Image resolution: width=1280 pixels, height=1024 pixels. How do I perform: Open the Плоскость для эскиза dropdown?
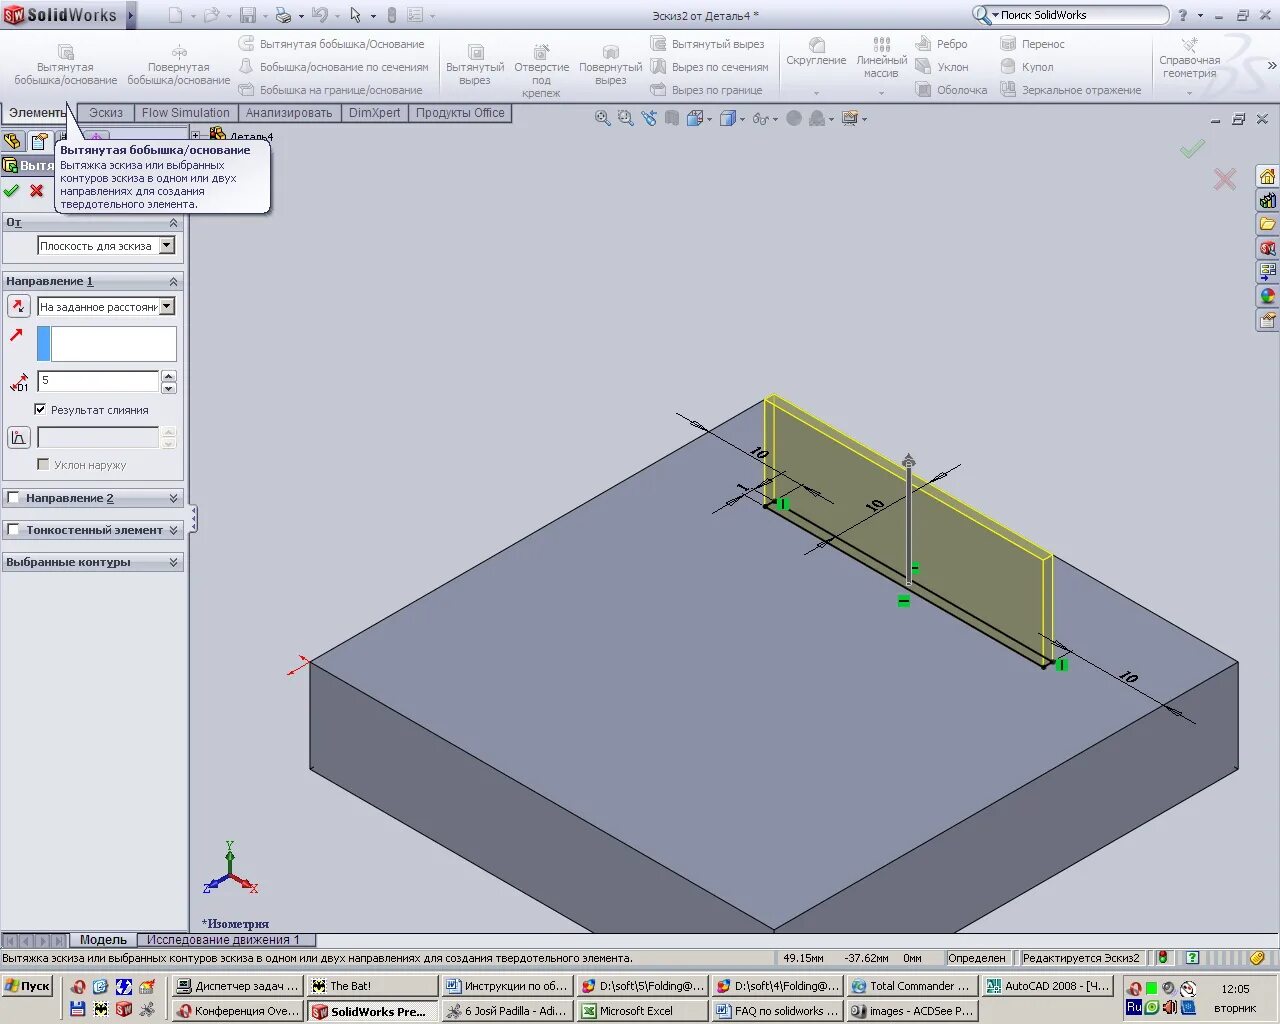(x=167, y=245)
